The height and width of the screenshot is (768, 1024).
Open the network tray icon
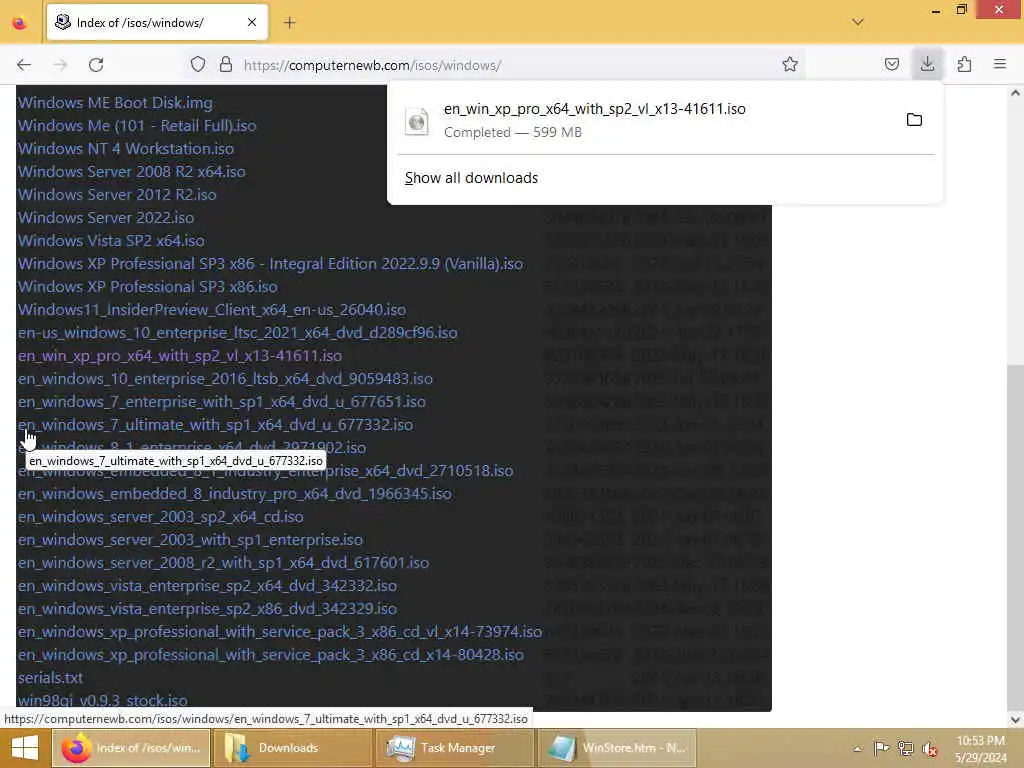[x=905, y=748]
